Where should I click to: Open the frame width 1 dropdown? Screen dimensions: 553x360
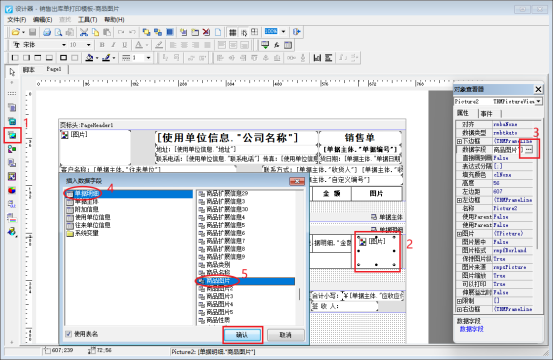(x=148, y=57)
